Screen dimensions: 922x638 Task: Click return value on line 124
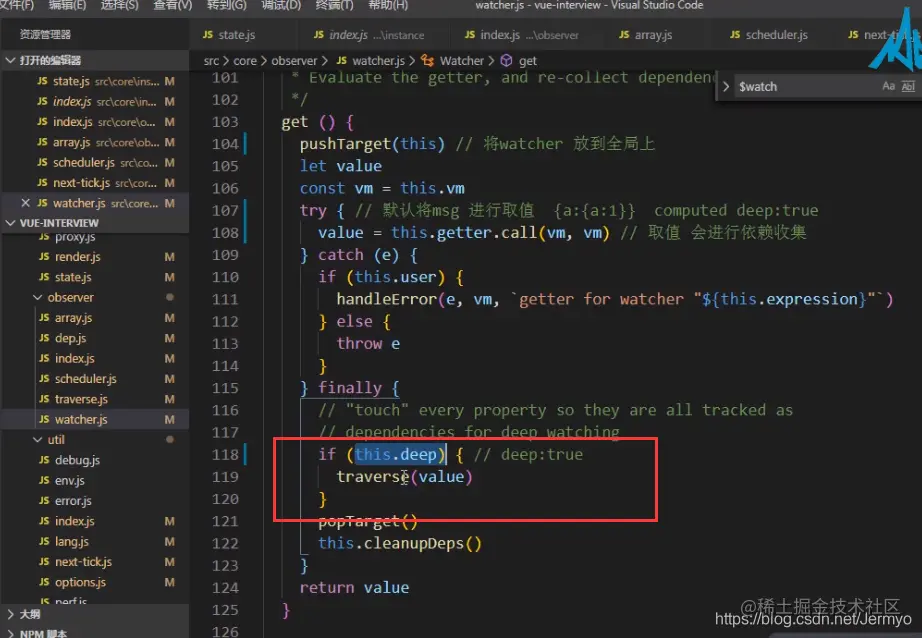tap(355, 587)
